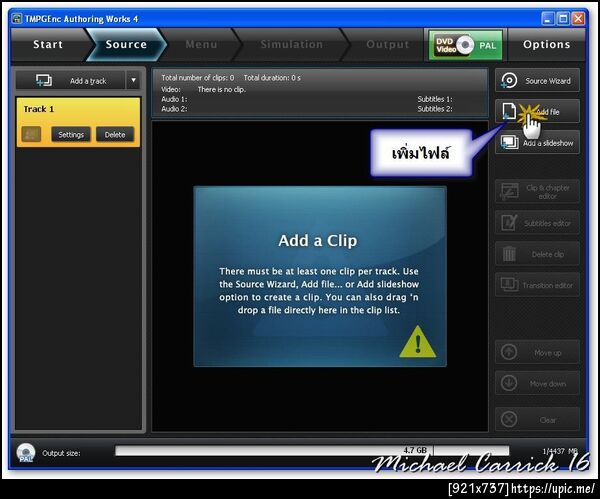The height and width of the screenshot is (499, 600).
Task: Click the 'Audio 1:' label
Action: point(174,99)
